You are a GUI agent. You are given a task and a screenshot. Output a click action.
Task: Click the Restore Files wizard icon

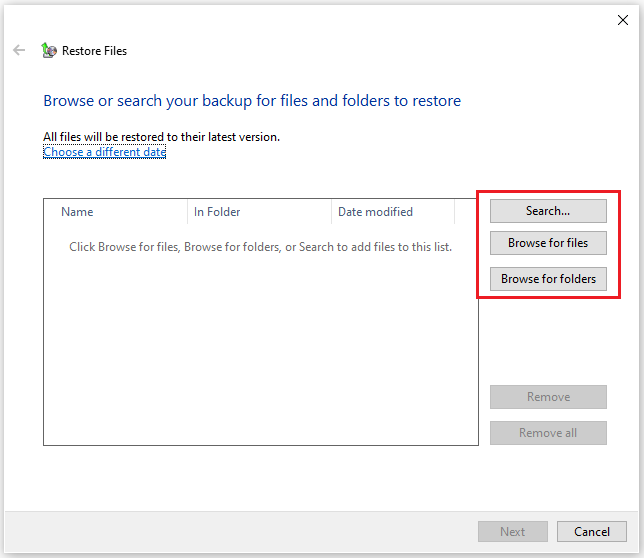click(x=49, y=50)
